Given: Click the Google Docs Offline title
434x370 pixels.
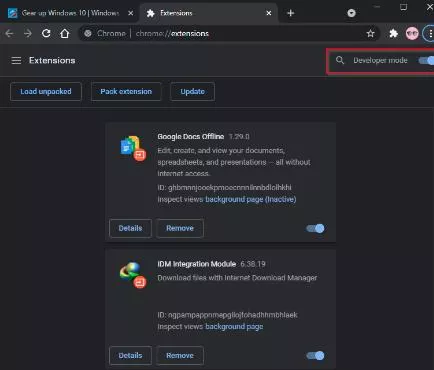Looking at the screenshot, I should point(191,137).
